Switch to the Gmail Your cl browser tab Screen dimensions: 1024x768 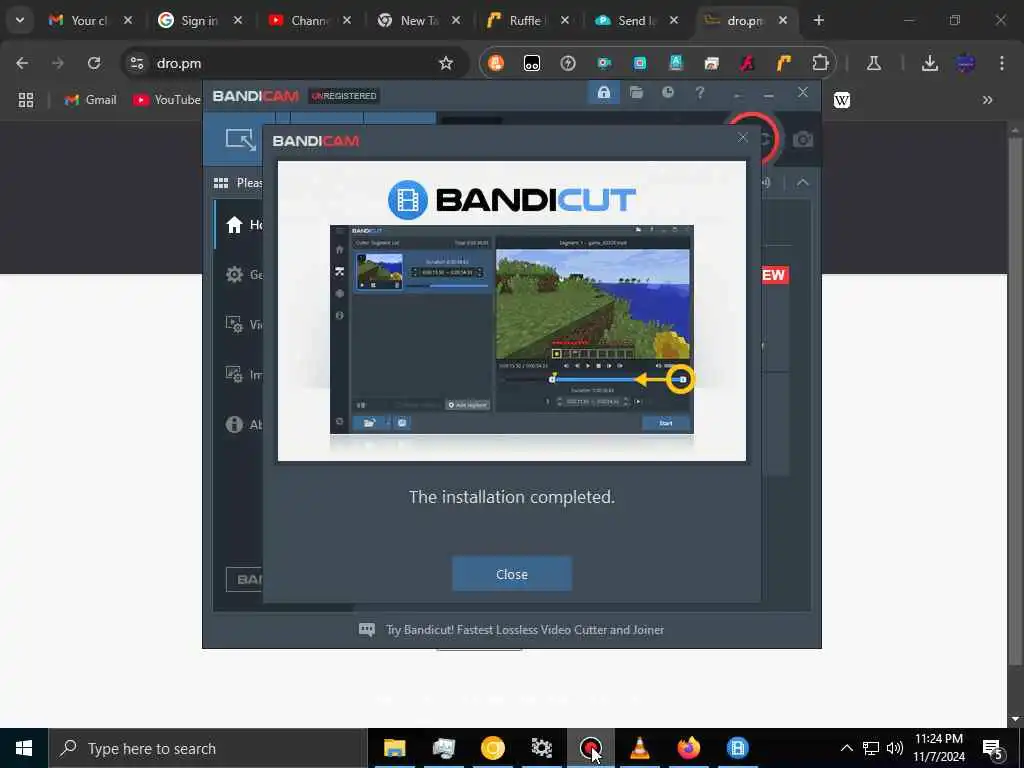click(91, 21)
